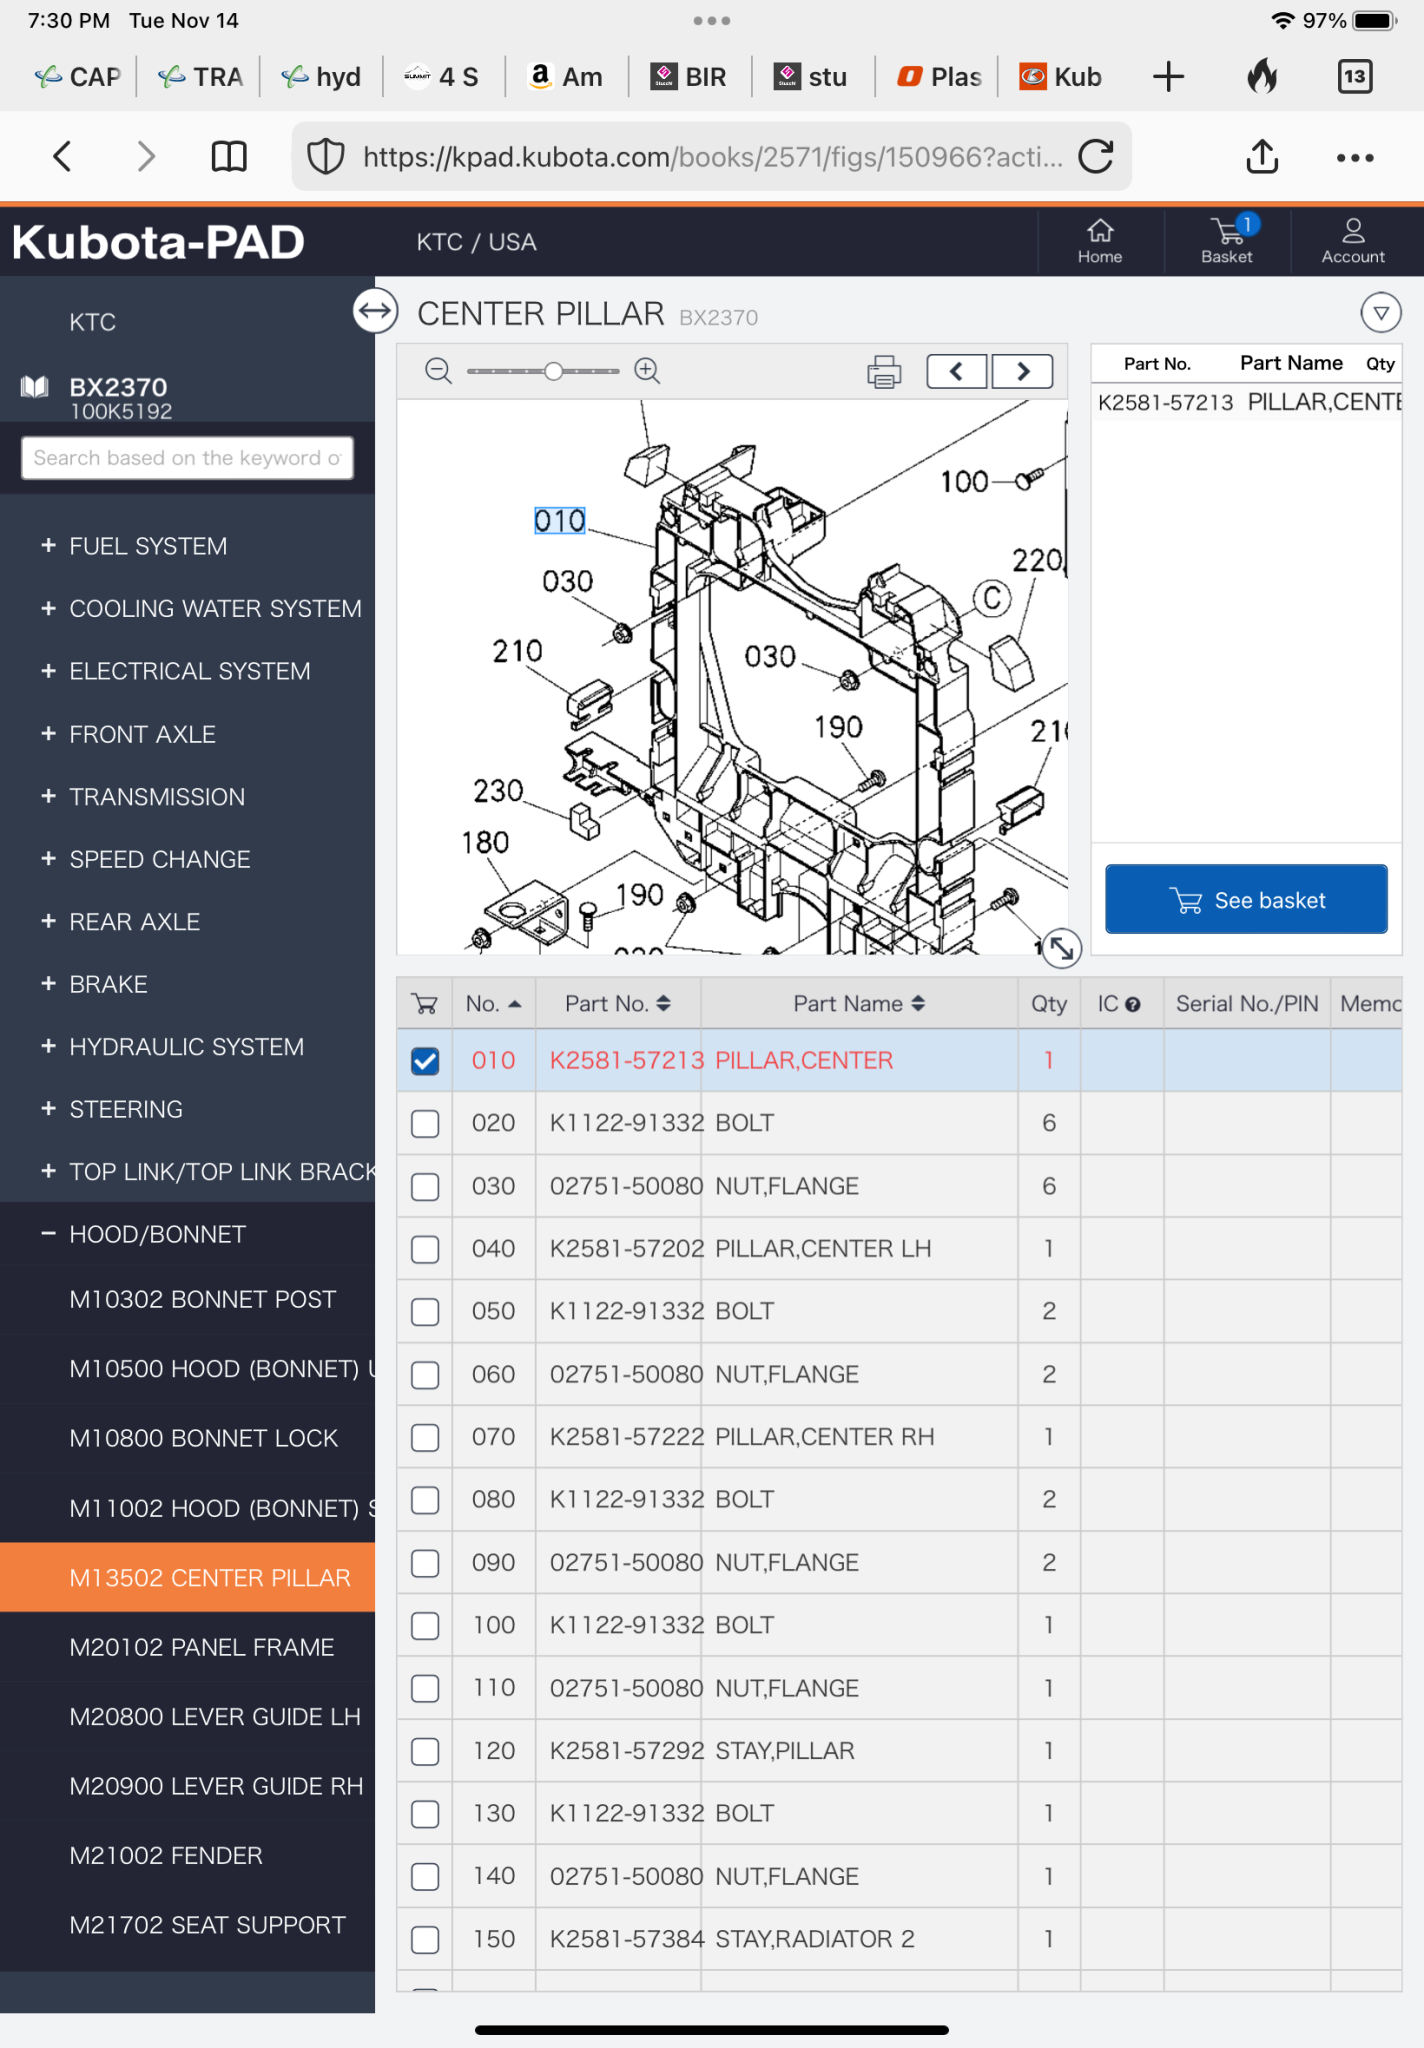
Task: Open the tab count 13 overview
Action: (x=1355, y=77)
